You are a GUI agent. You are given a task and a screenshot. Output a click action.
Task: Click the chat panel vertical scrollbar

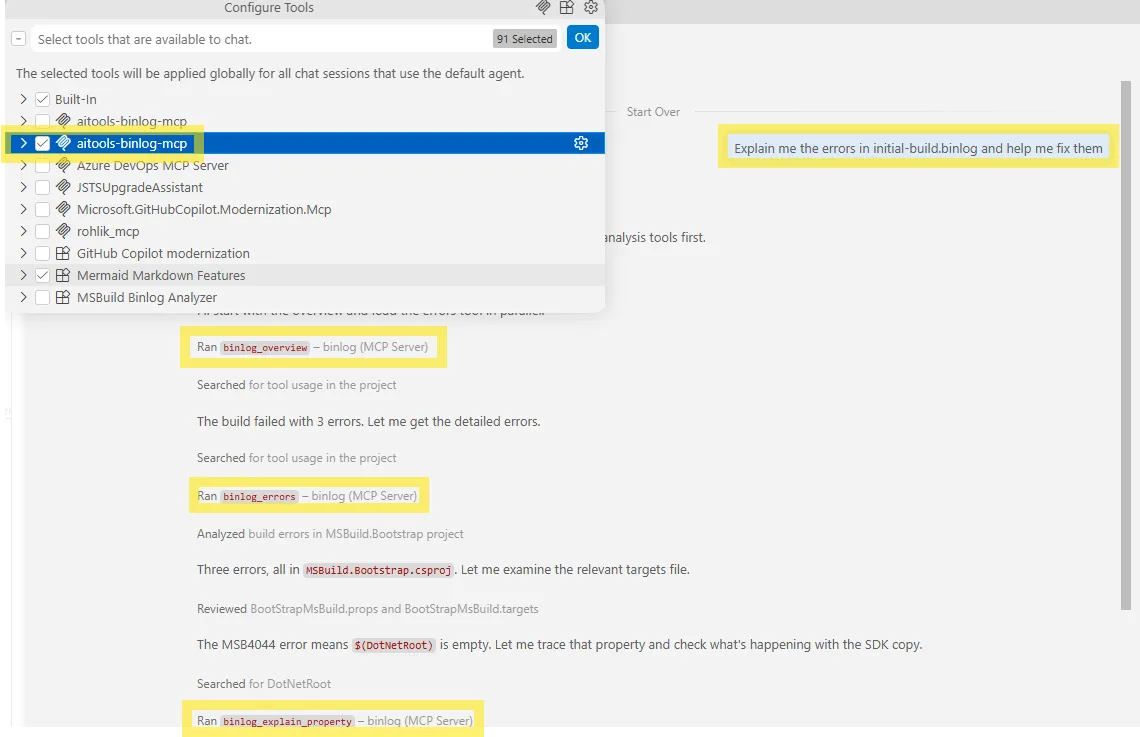point(1125,345)
